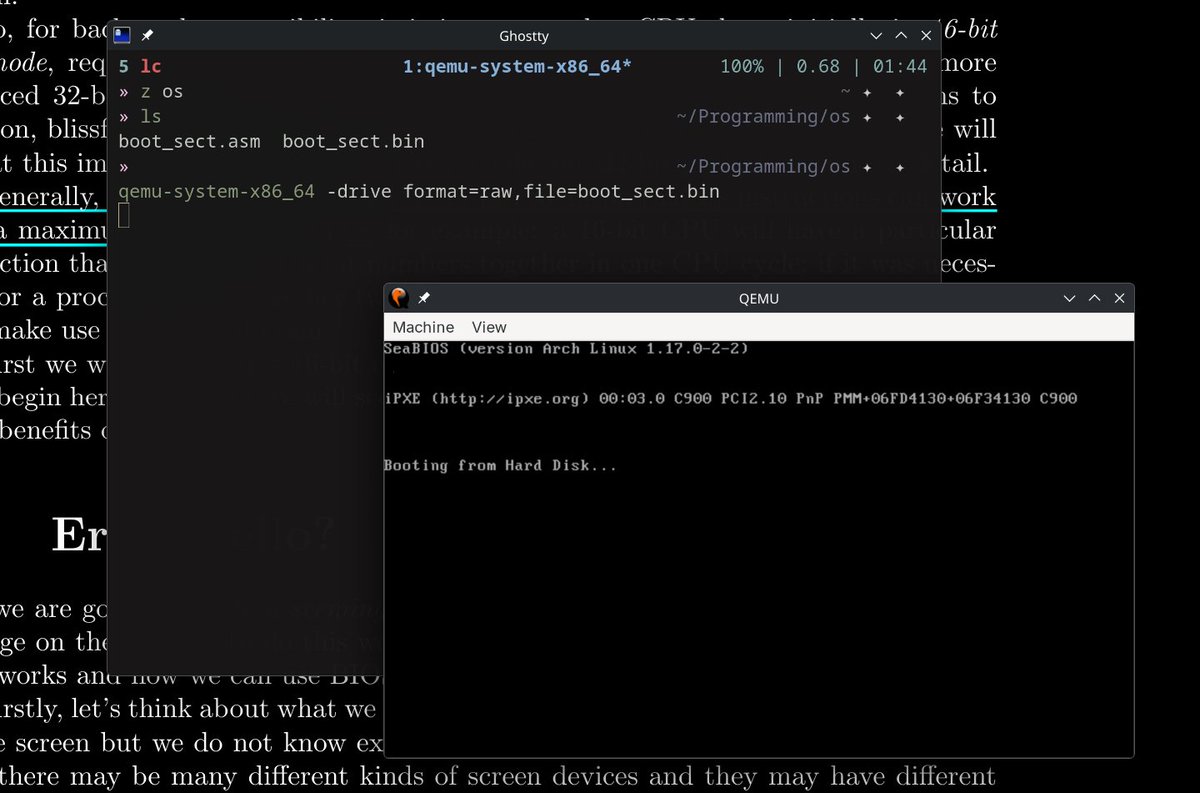Minimize the QEMU window
1200x793 pixels.
click(x=1070, y=298)
